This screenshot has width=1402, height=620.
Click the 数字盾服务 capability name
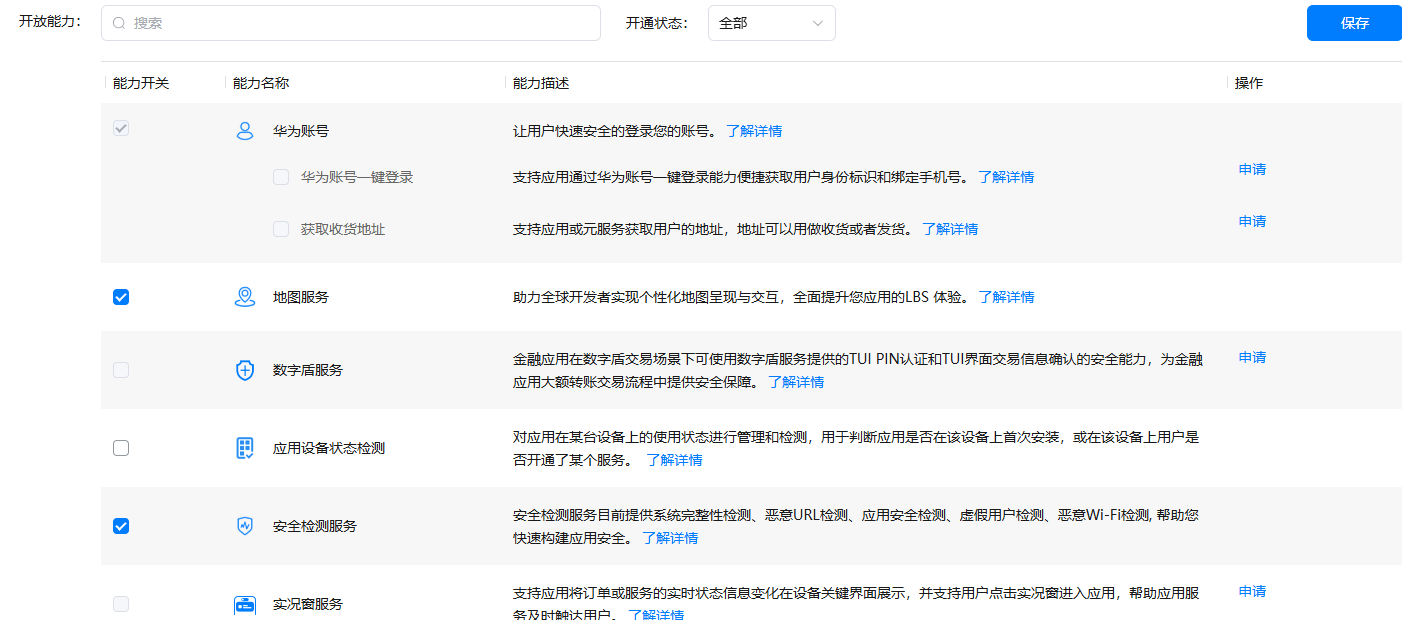(308, 370)
